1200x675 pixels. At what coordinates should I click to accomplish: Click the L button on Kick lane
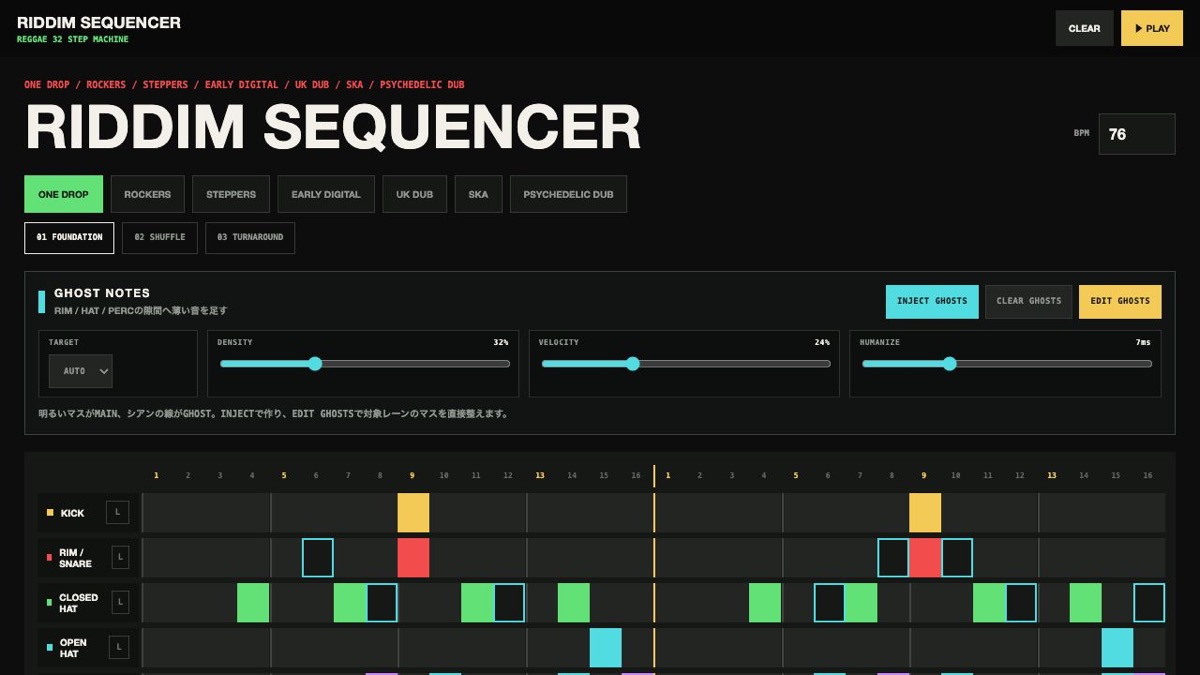tap(118, 513)
